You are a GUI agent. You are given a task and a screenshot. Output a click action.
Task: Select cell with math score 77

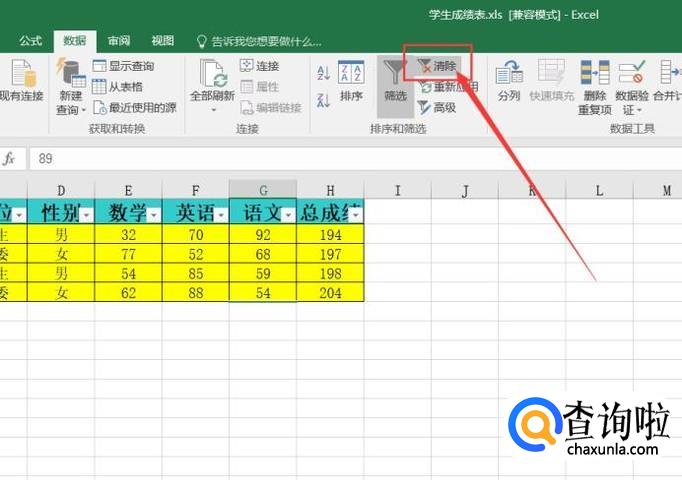(128, 254)
